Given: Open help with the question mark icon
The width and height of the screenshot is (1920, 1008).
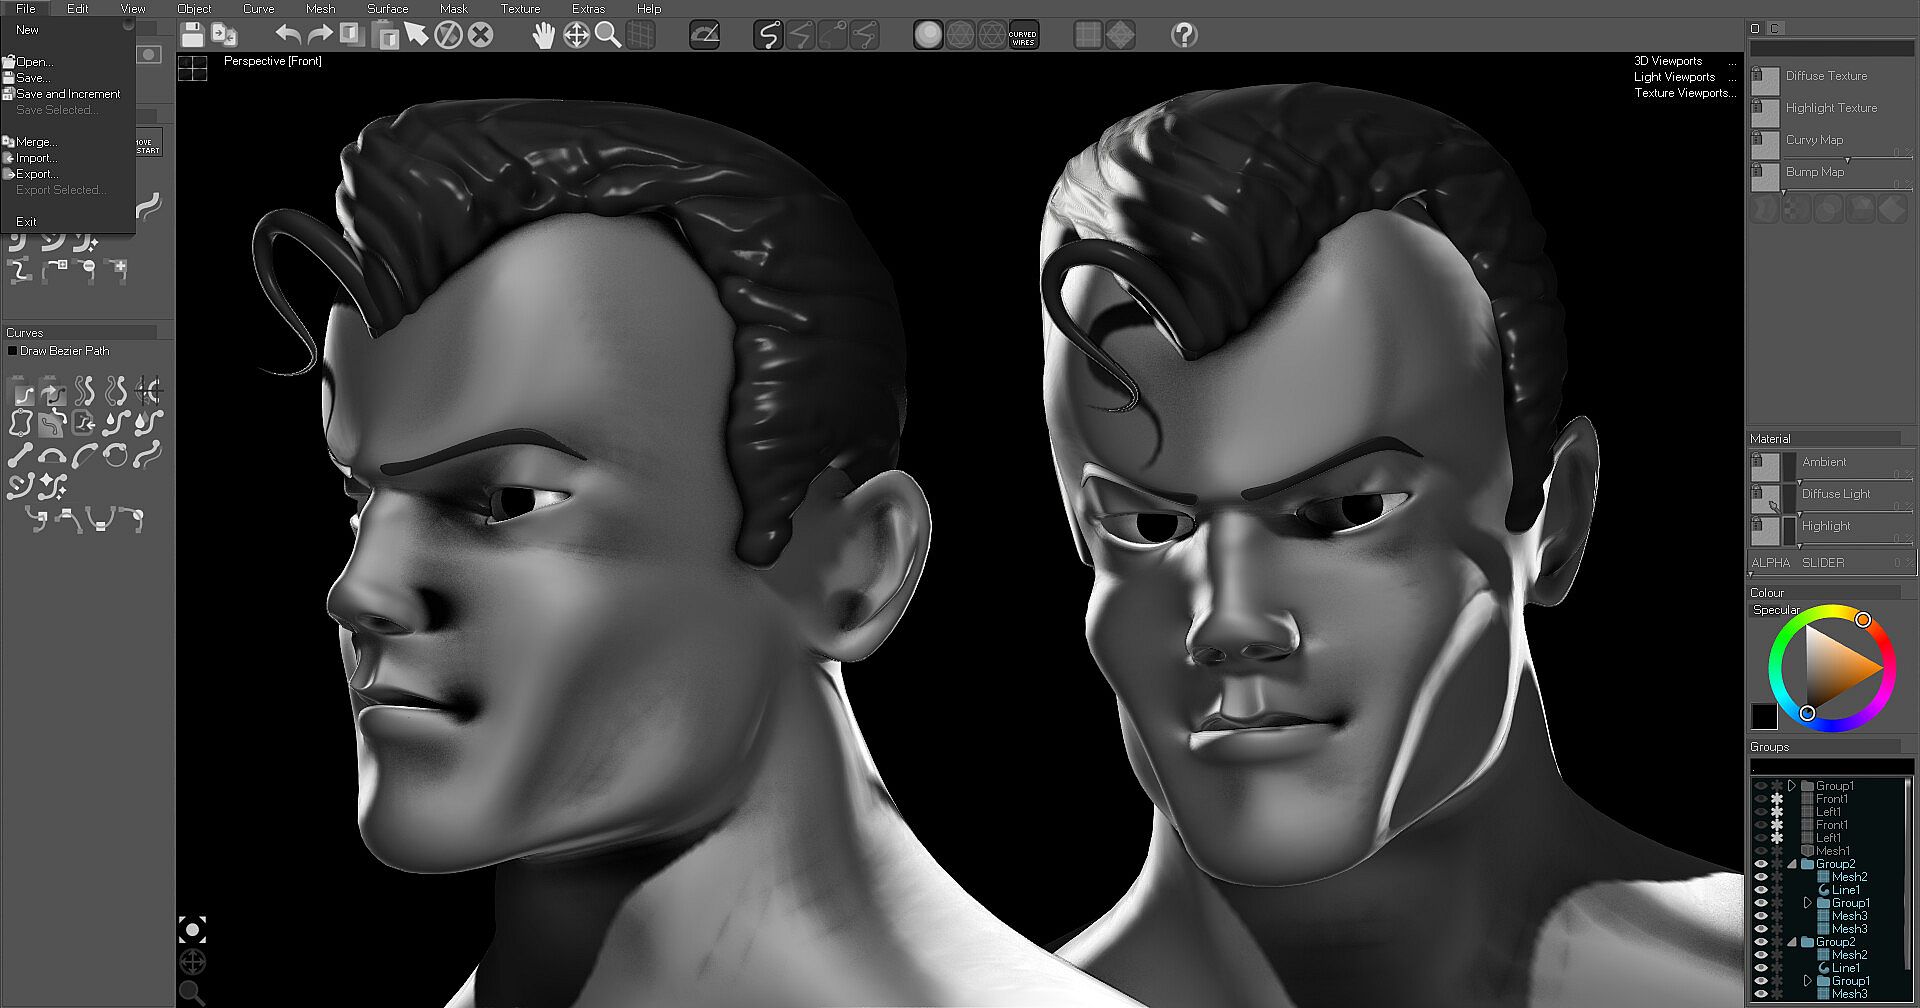Looking at the screenshot, I should pyautogui.click(x=1184, y=36).
